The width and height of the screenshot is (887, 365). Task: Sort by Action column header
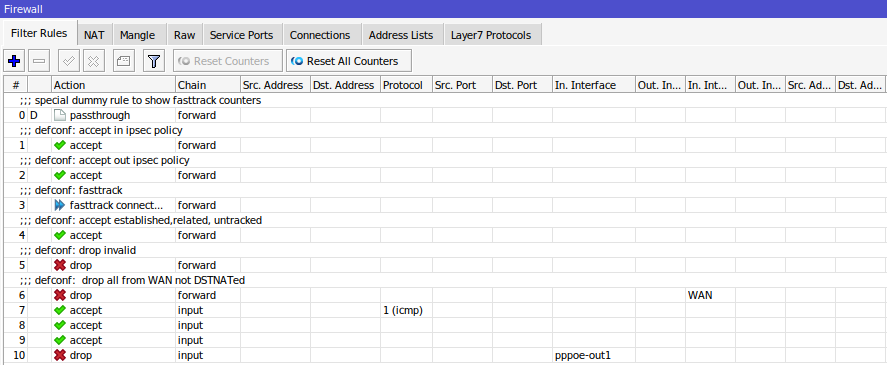(x=113, y=85)
